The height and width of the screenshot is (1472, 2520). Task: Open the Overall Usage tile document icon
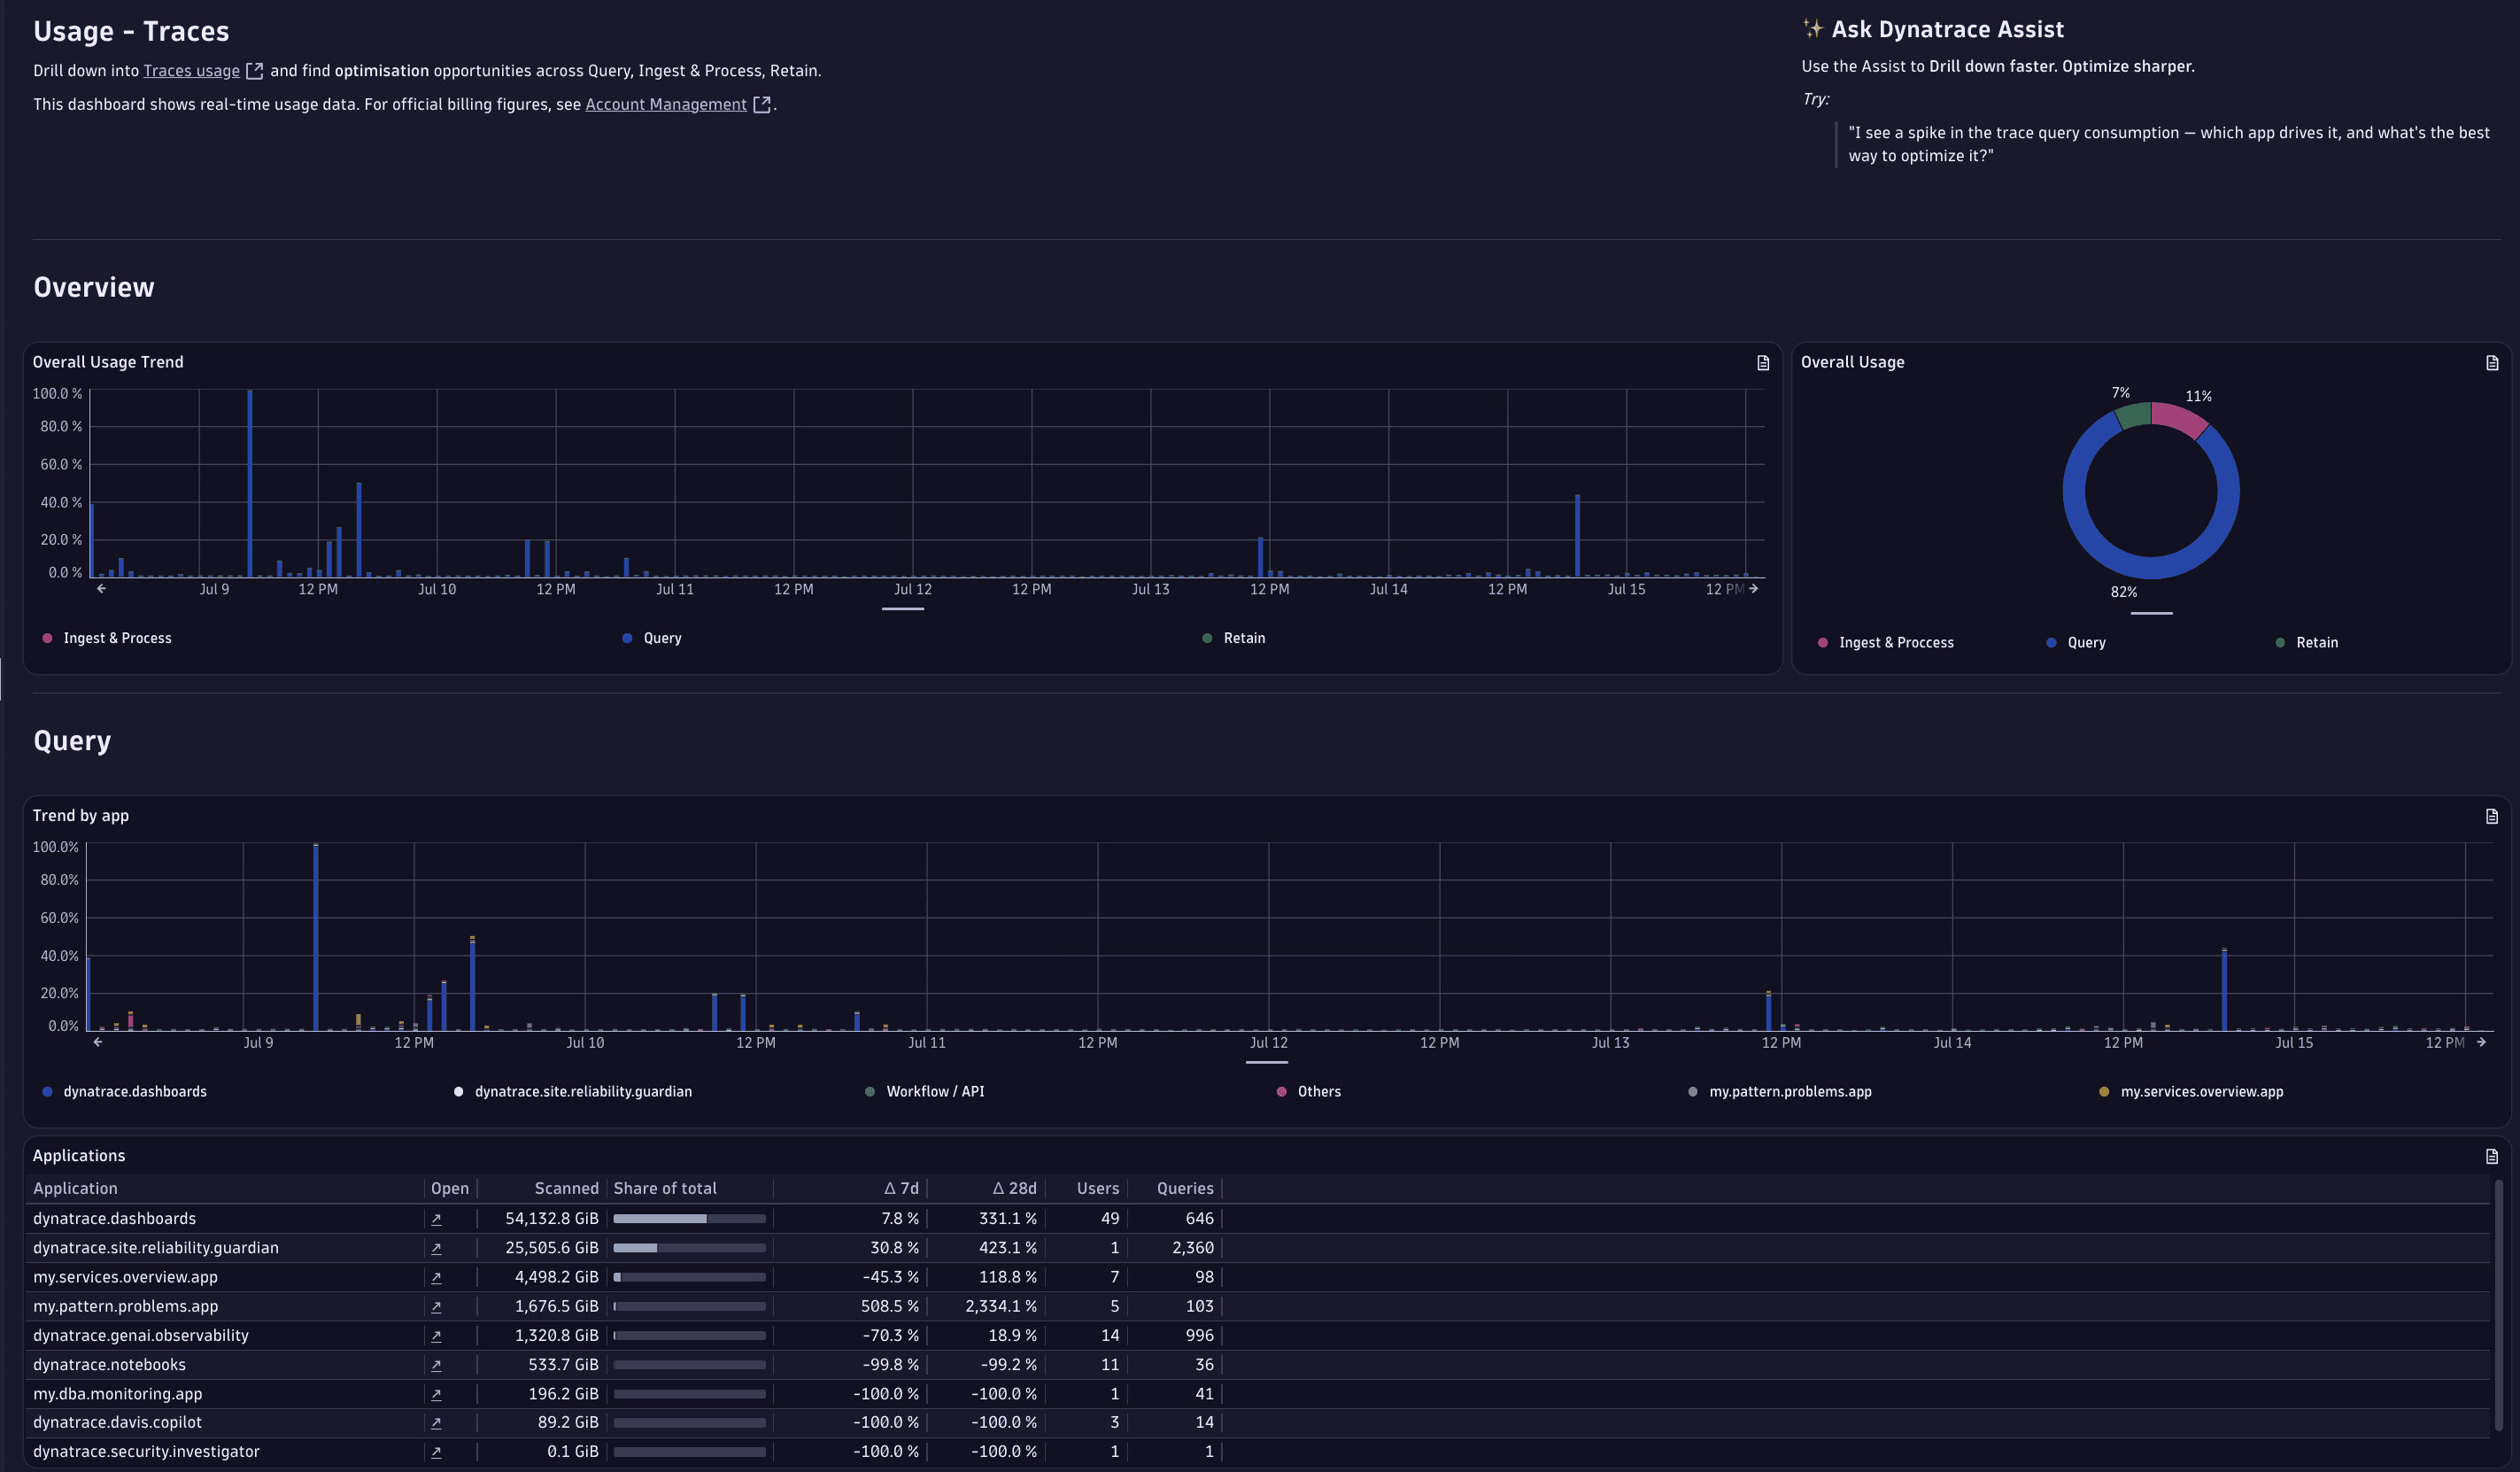pos(2492,363)
